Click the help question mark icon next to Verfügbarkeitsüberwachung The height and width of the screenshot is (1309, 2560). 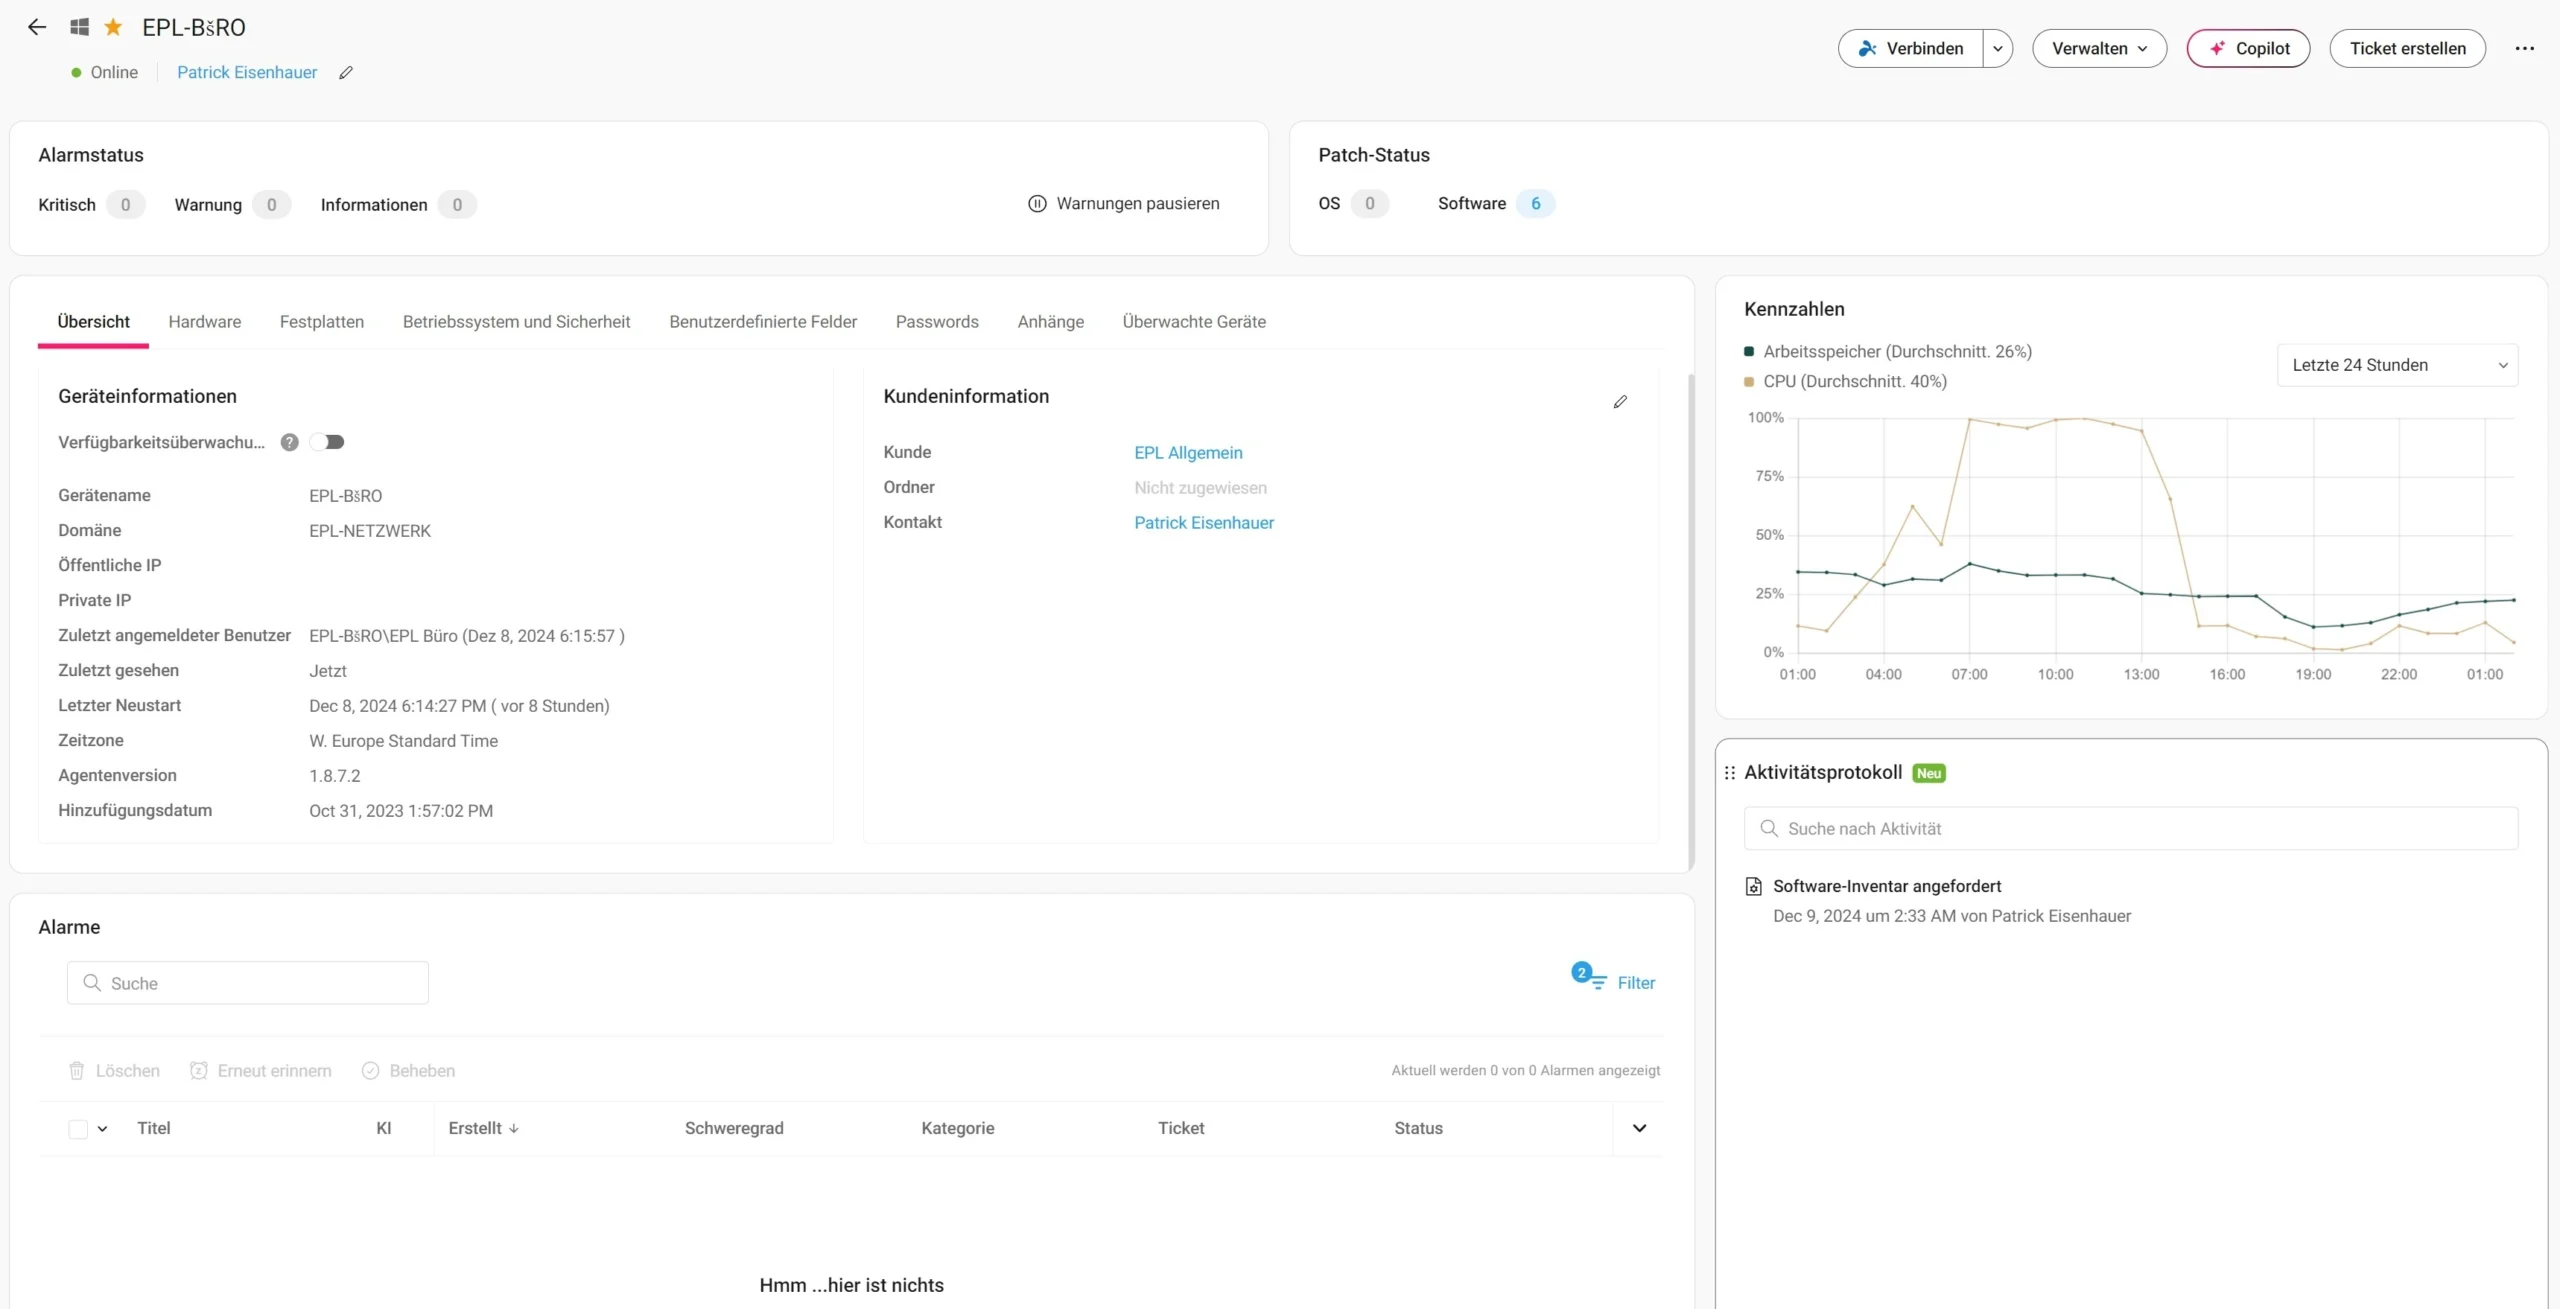pos(289,441)
